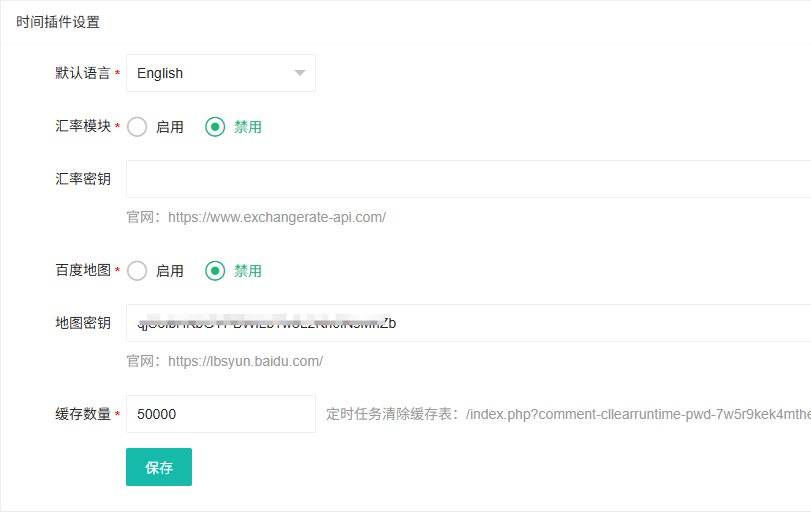This screenshot has height=512, width=811.
Task: Select 禁用 for 百度地图
Action: 215,271
